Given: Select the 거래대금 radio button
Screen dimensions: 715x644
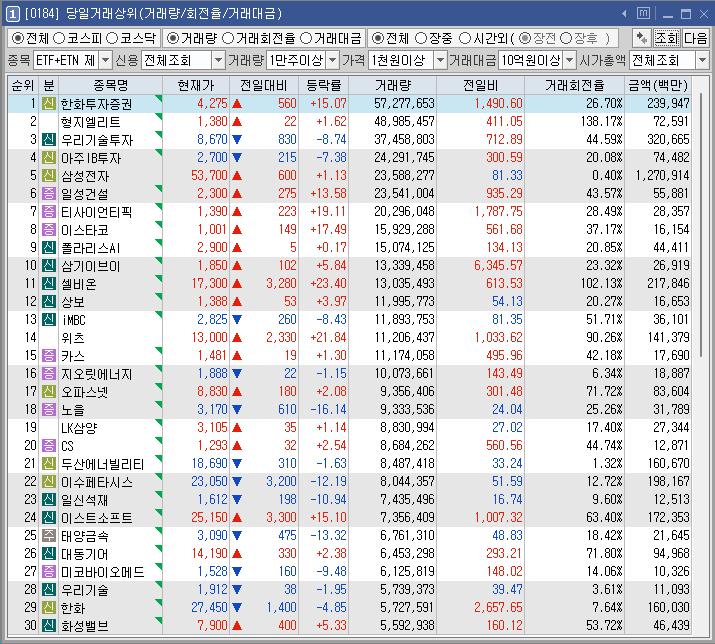Looking at the screenshot, I should point(306,38).
